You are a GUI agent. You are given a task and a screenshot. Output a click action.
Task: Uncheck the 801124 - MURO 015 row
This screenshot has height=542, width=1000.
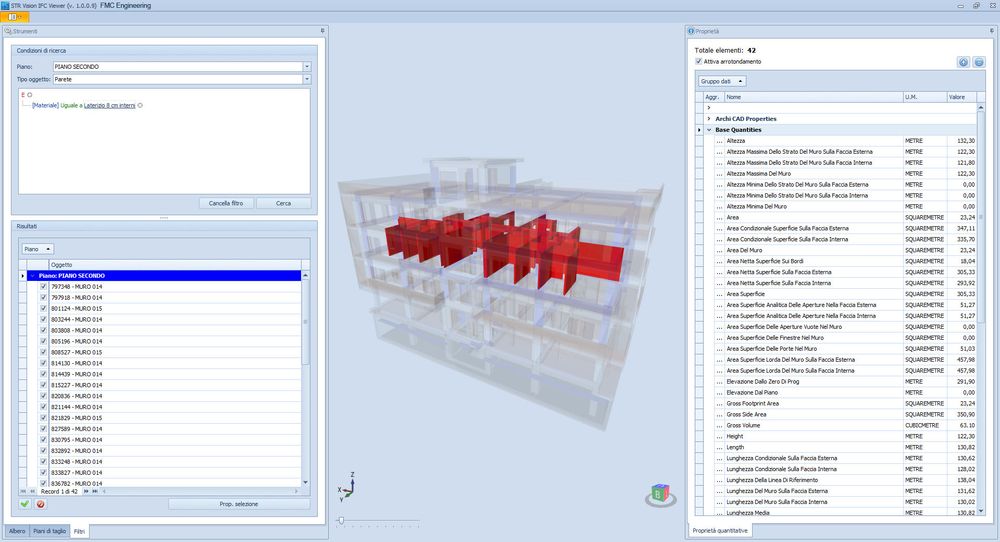(x=42, y=307)
